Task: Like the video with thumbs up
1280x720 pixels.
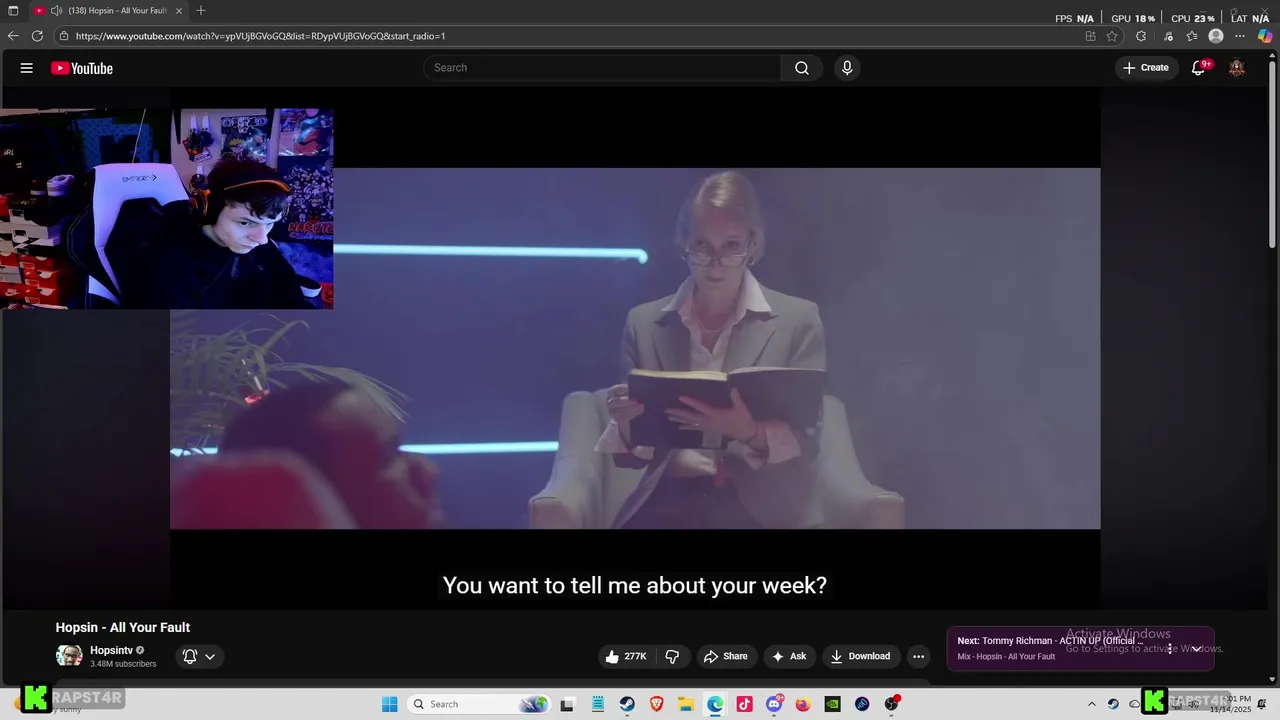Action: tap(626, 656)
